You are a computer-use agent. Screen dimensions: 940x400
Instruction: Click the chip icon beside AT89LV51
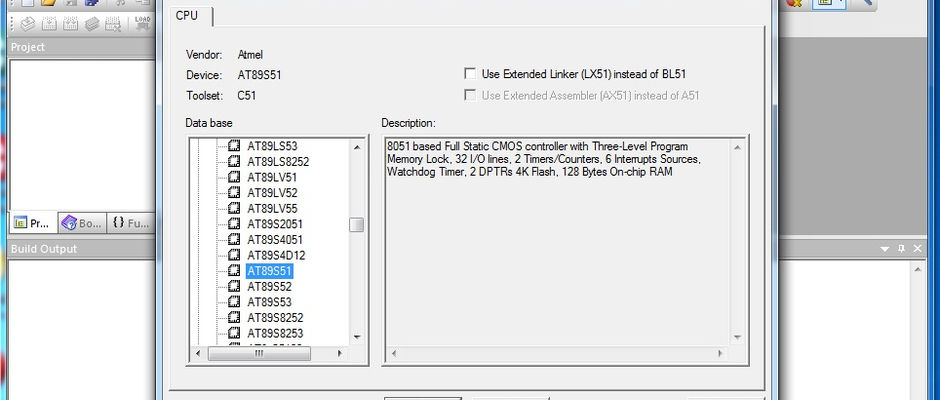(x=234, y=177)
